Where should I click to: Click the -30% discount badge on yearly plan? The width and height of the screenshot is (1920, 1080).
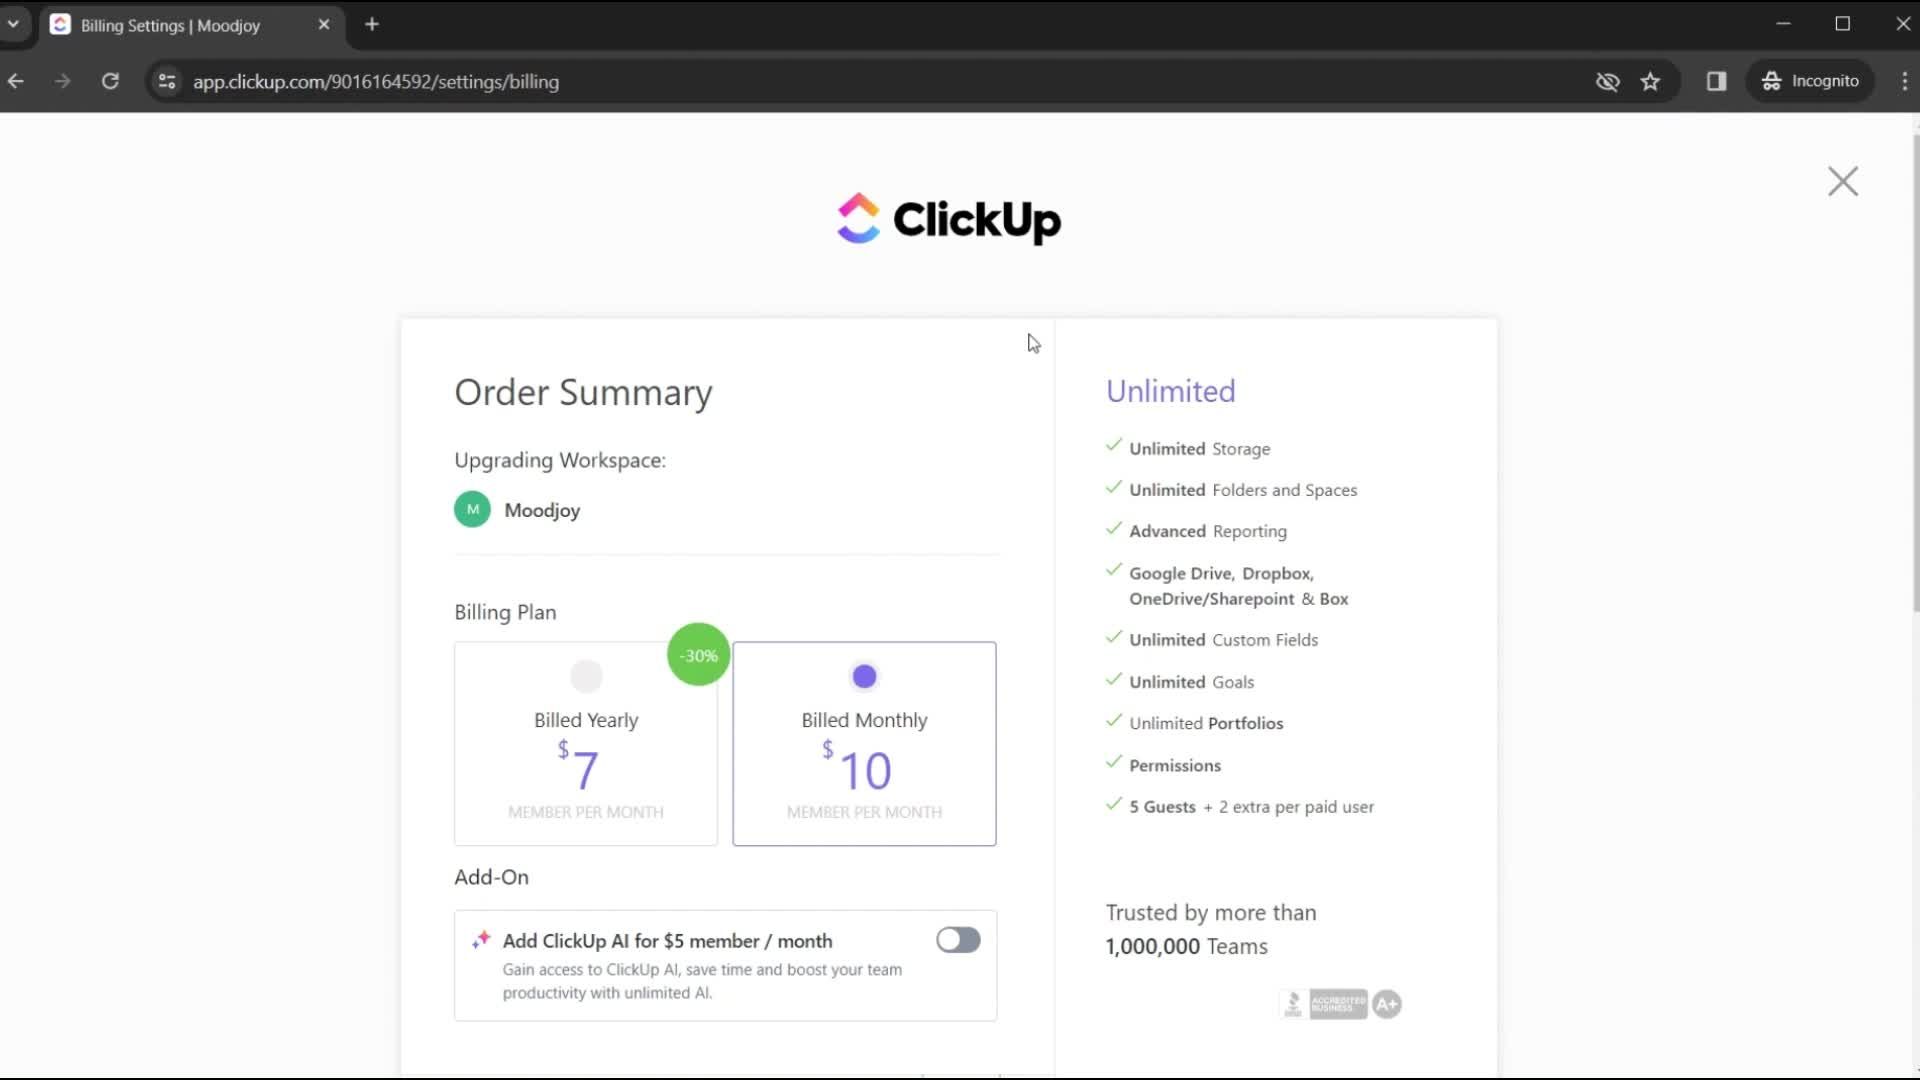click(696, 655)
